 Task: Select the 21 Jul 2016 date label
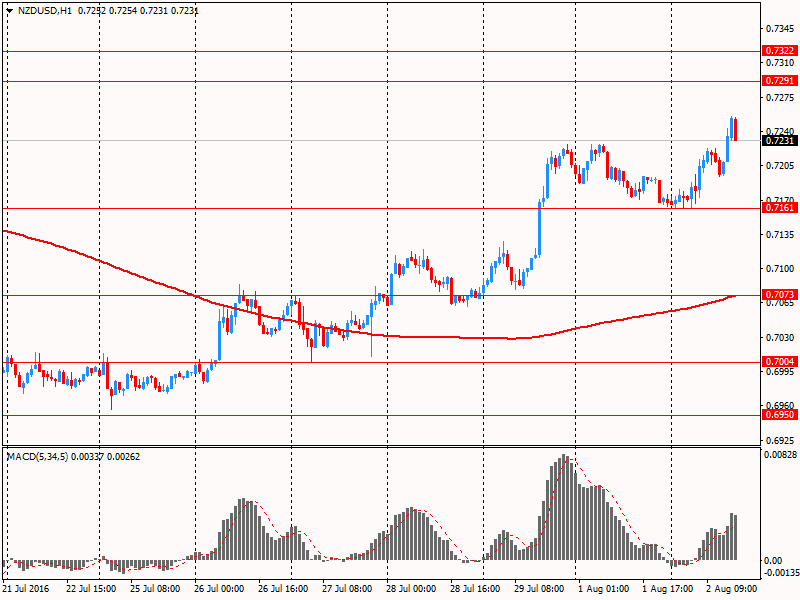[26, 589]
